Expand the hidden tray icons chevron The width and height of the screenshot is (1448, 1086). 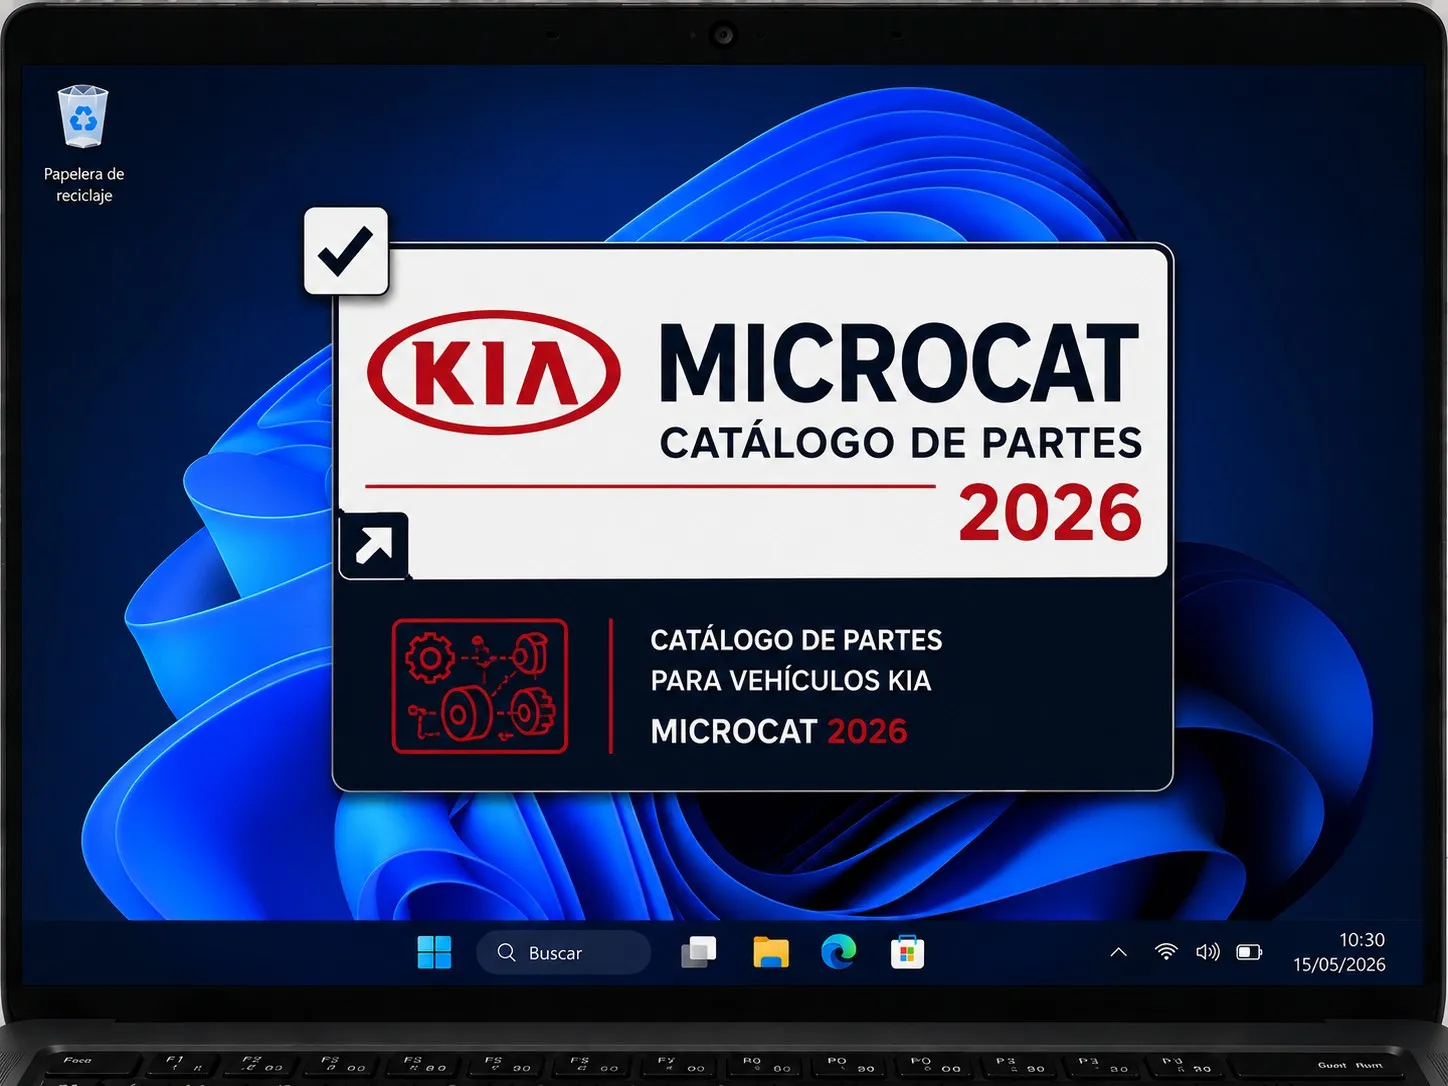point(1119,952)
